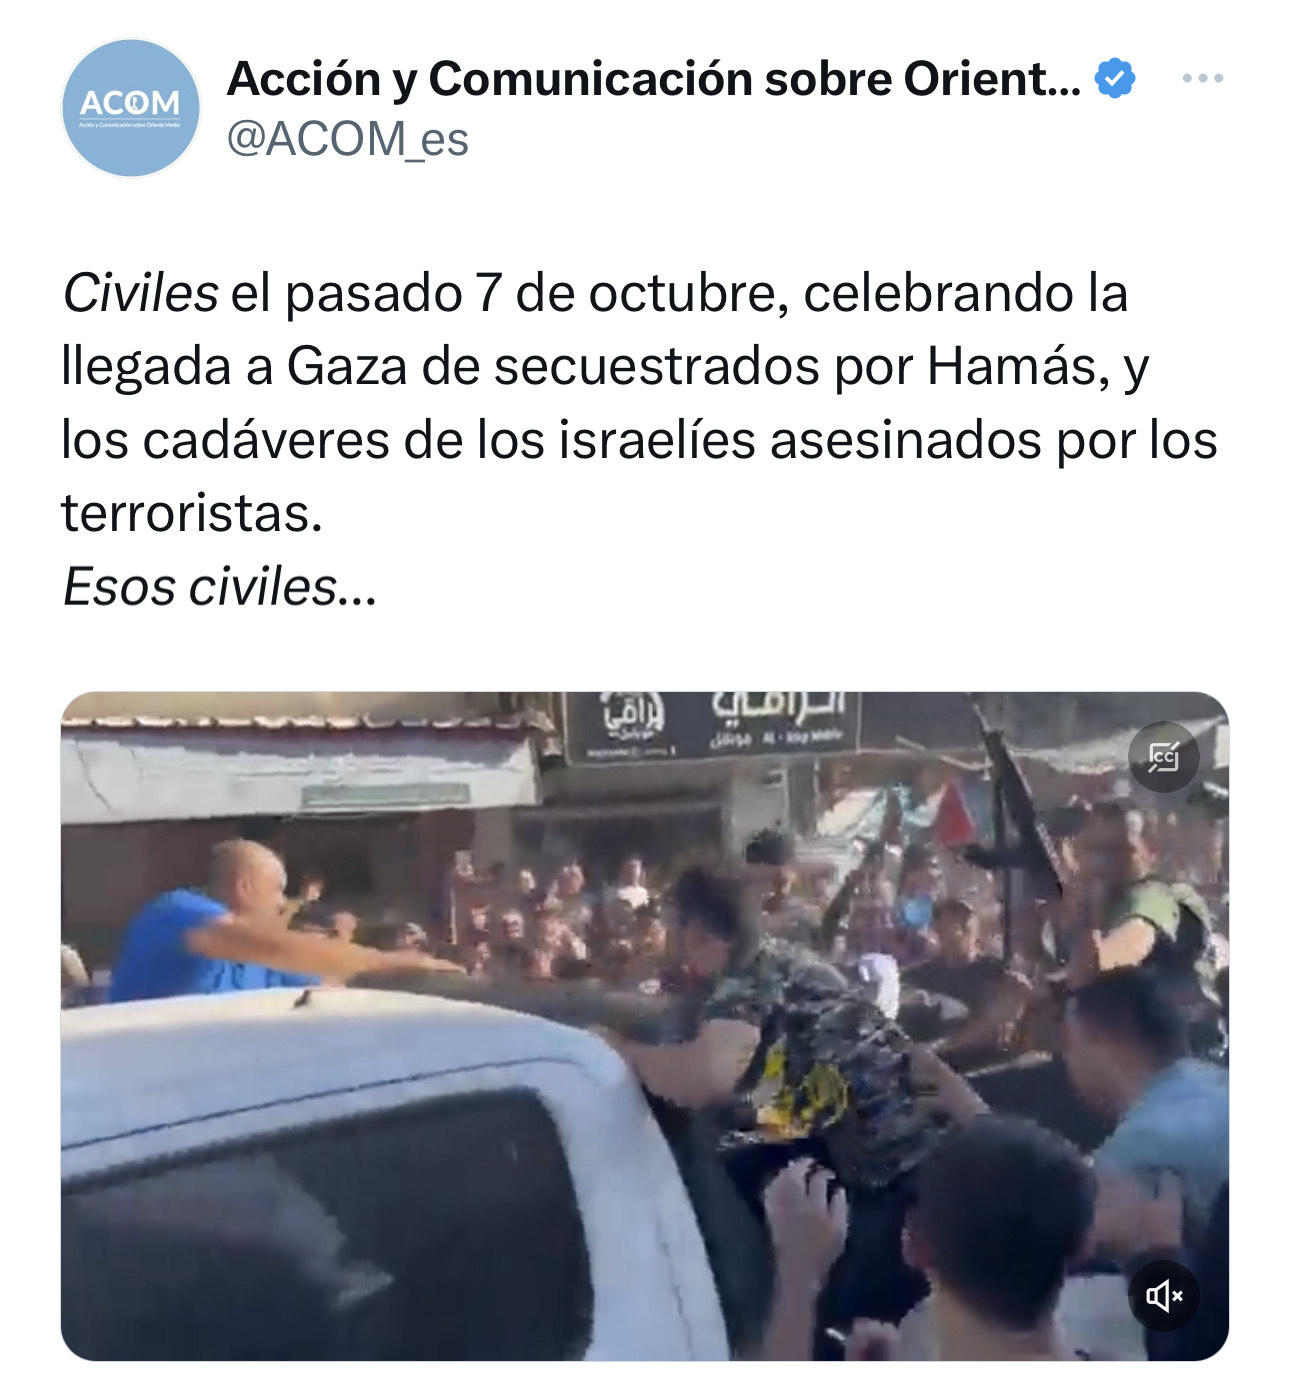
Task: Toggle closed captions on the video
Action: [x=1164, y=757]
